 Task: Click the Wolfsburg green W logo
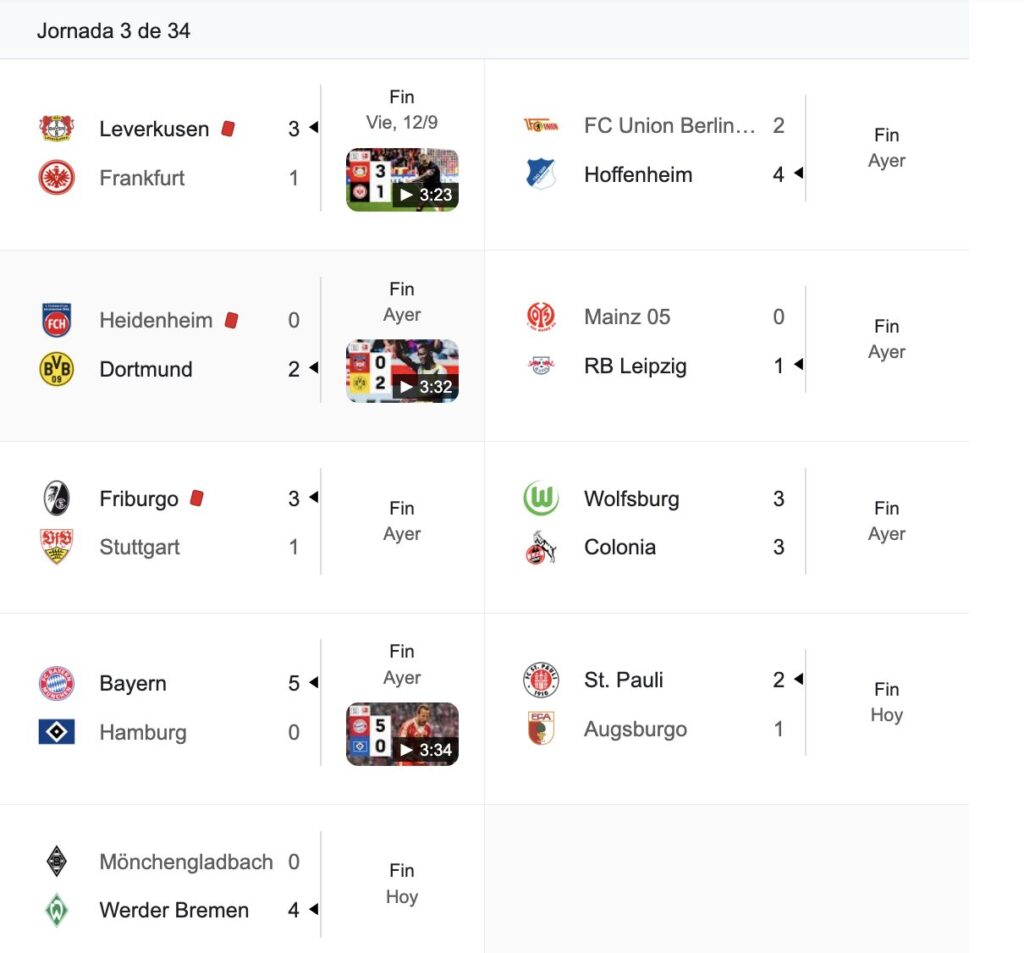point(541,499)
